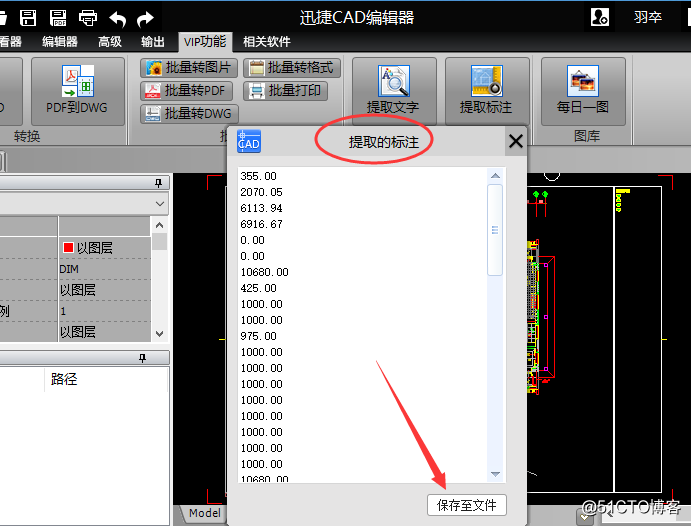Redo the last action

click(x=145, y=19)
